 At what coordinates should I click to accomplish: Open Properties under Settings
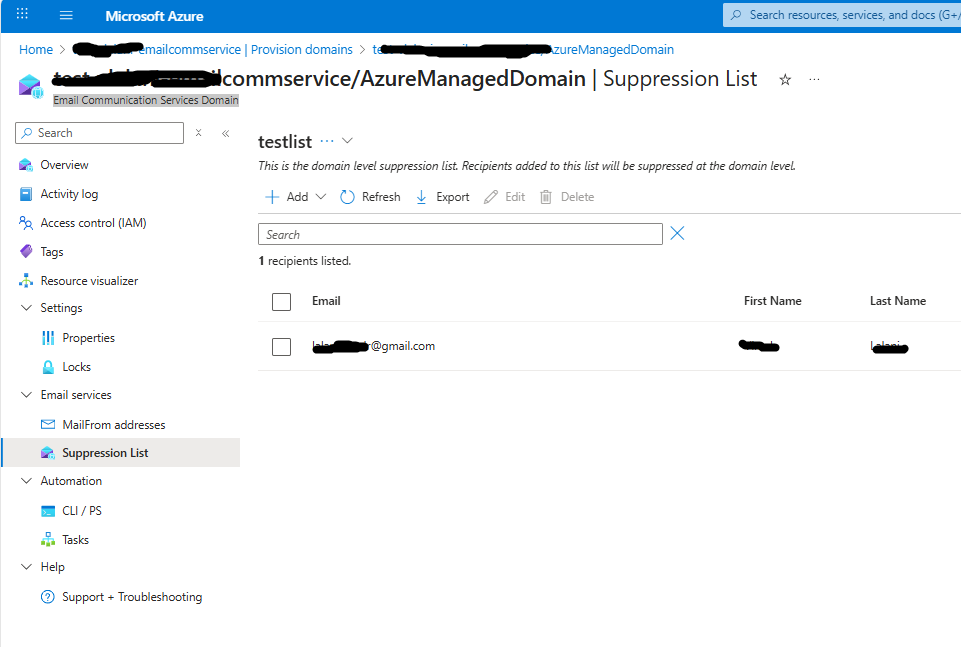point(89,338)
